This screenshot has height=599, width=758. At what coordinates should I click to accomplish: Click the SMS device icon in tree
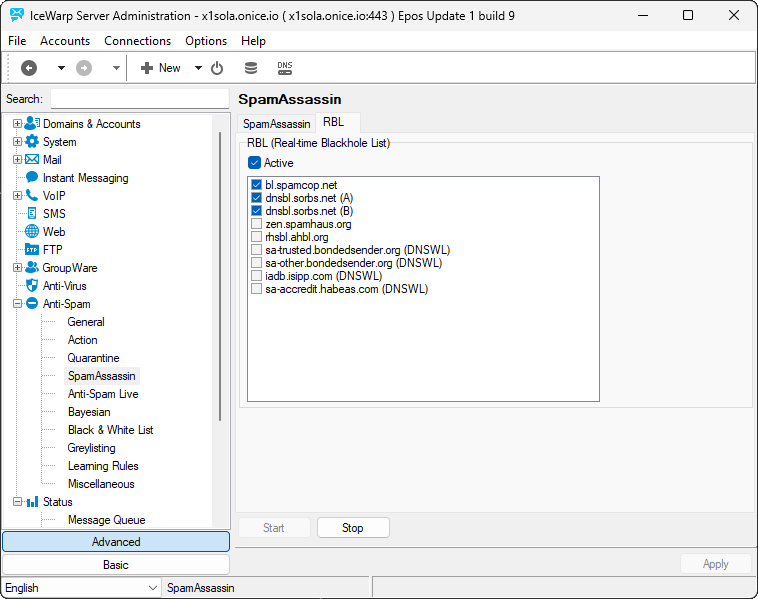pyautogui.click(x=32, y=213)
